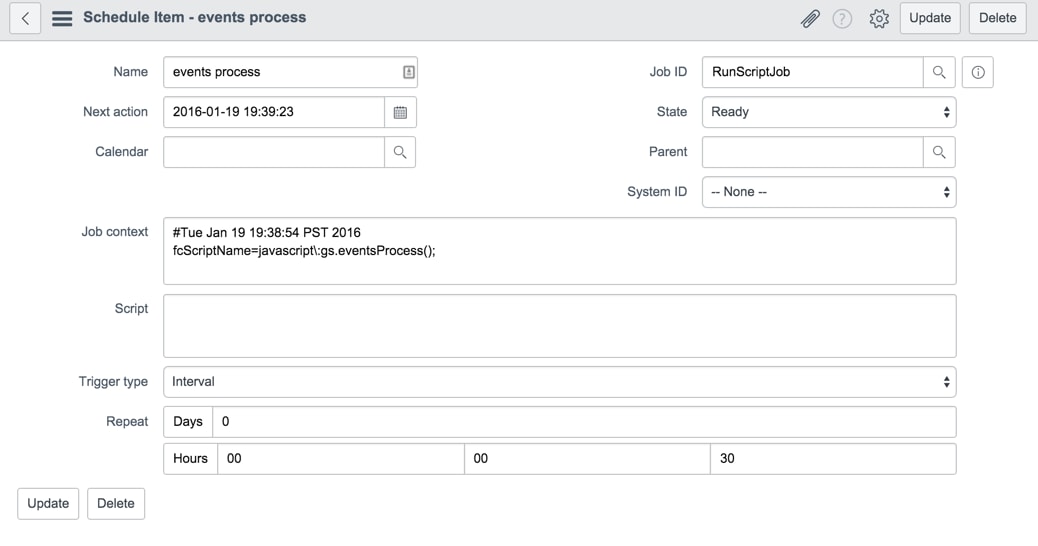Click the Repeat Days value field
The image size is (1038, 546).
coord(584,422)
